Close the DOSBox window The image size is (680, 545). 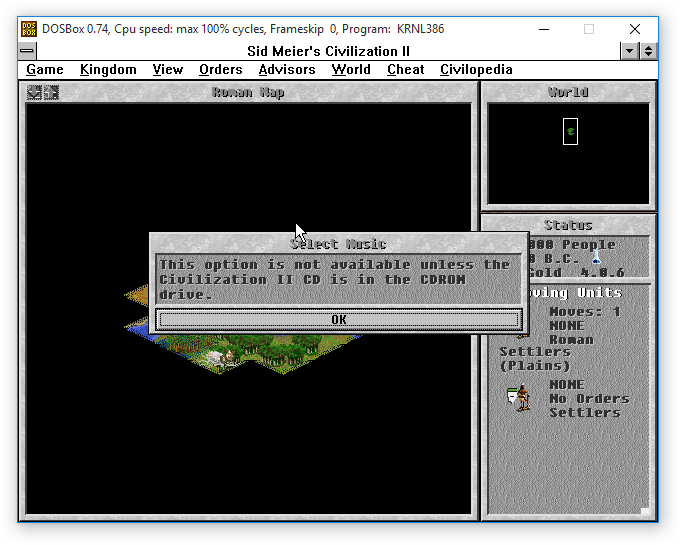pyautogui.click(x=634, y=29)
